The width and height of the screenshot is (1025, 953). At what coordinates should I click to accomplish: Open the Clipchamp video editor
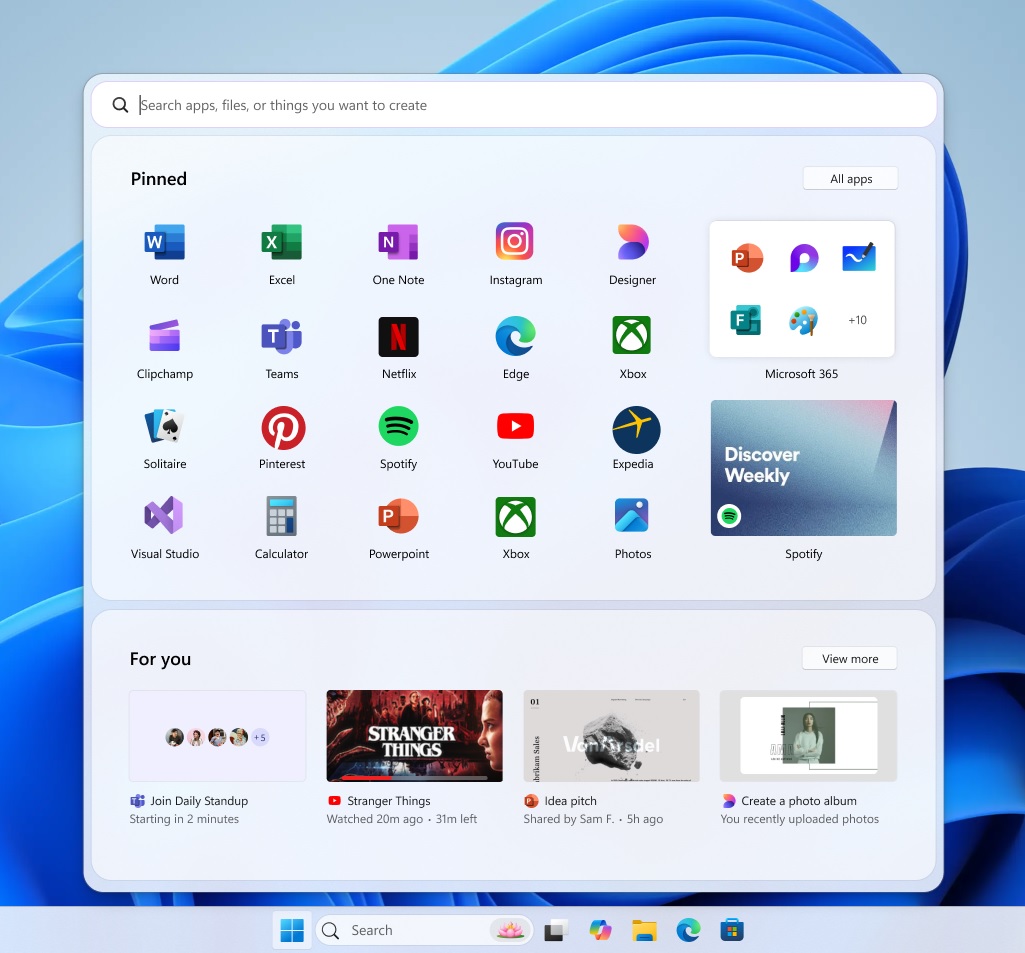click(x=164, y=337)
